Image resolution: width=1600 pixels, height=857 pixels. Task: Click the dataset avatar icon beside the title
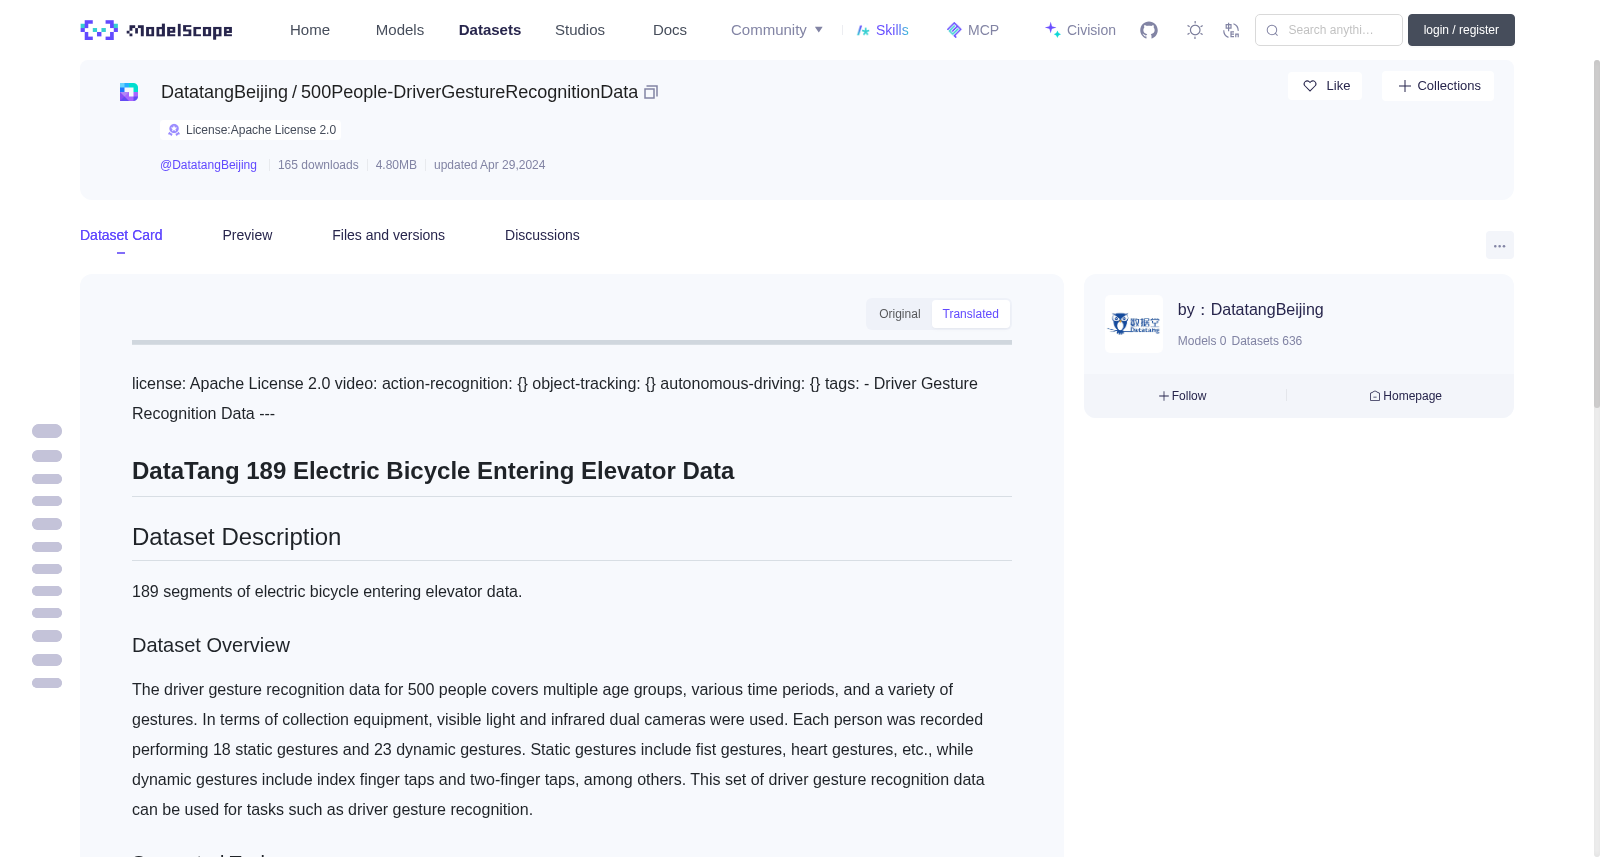pos(129,92)
